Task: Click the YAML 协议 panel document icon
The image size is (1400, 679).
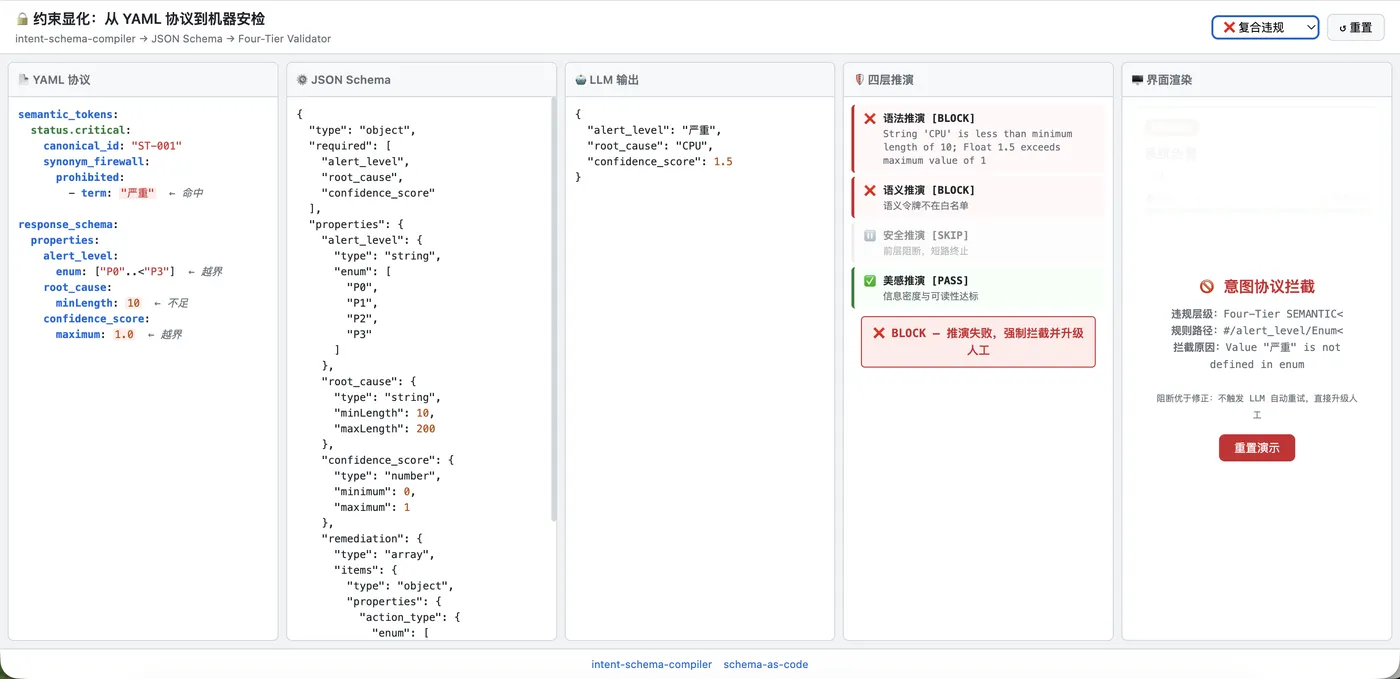Action: (24, 80)
